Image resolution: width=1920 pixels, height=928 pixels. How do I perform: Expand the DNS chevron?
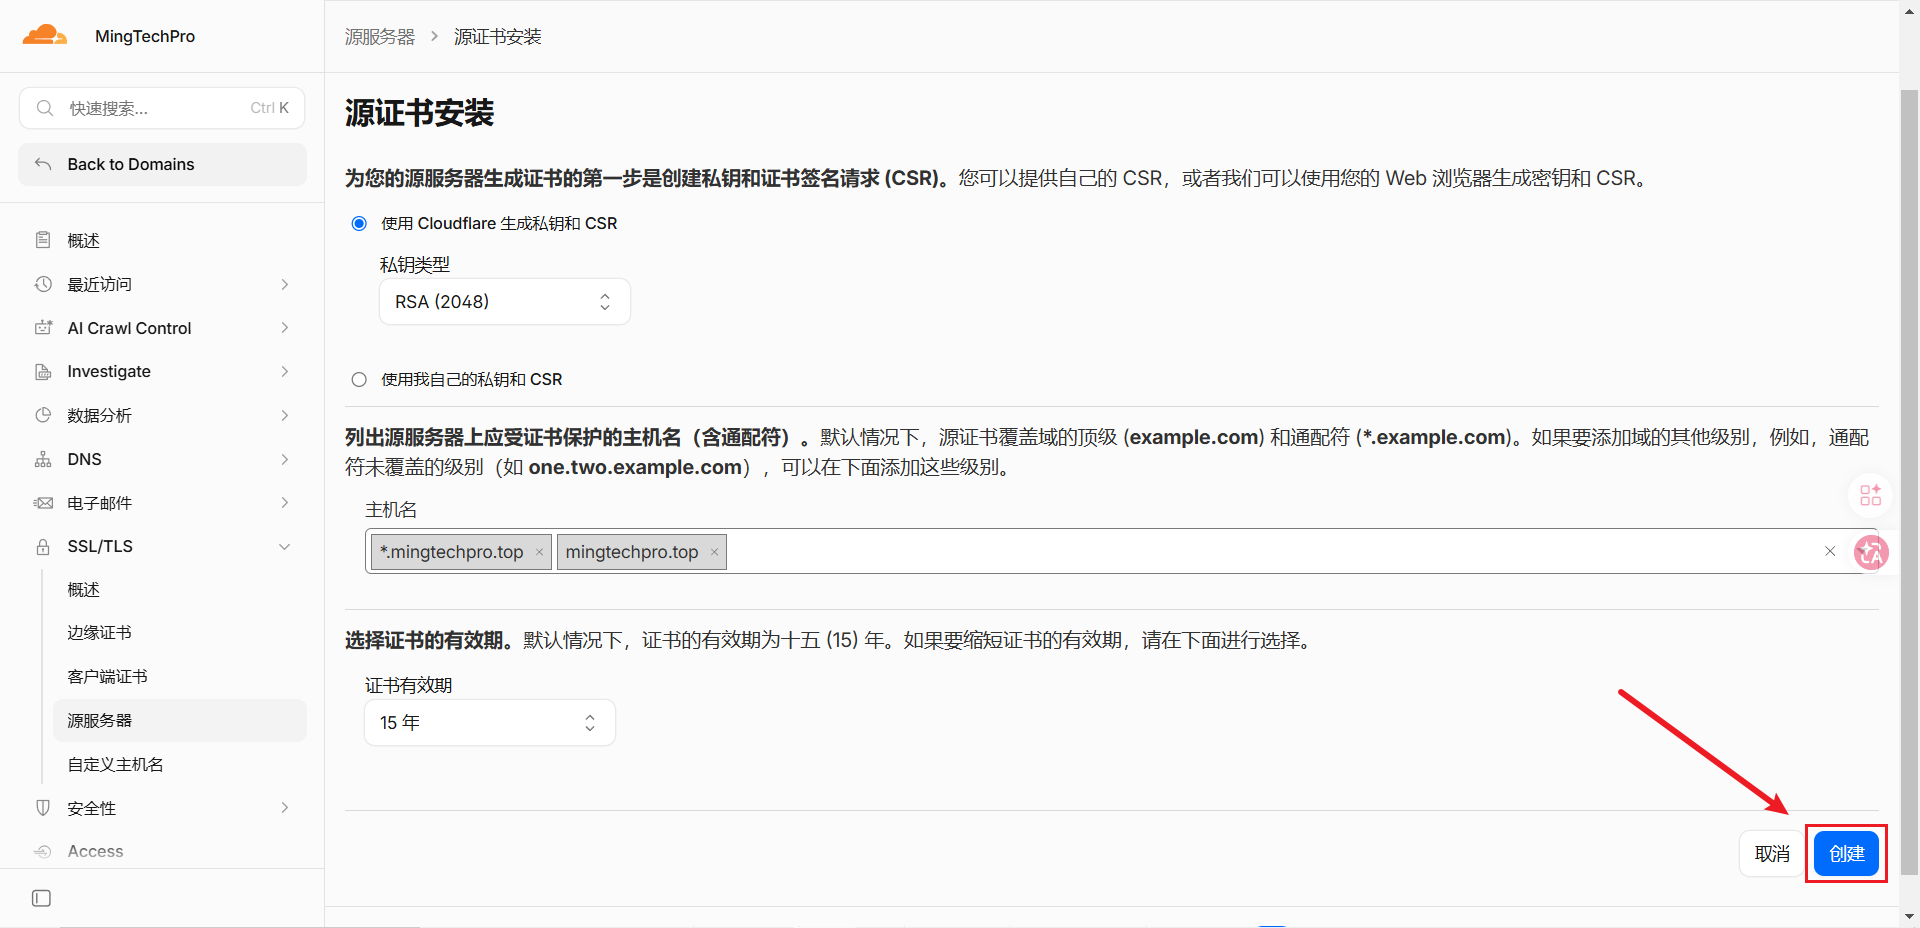coord(285,459)
